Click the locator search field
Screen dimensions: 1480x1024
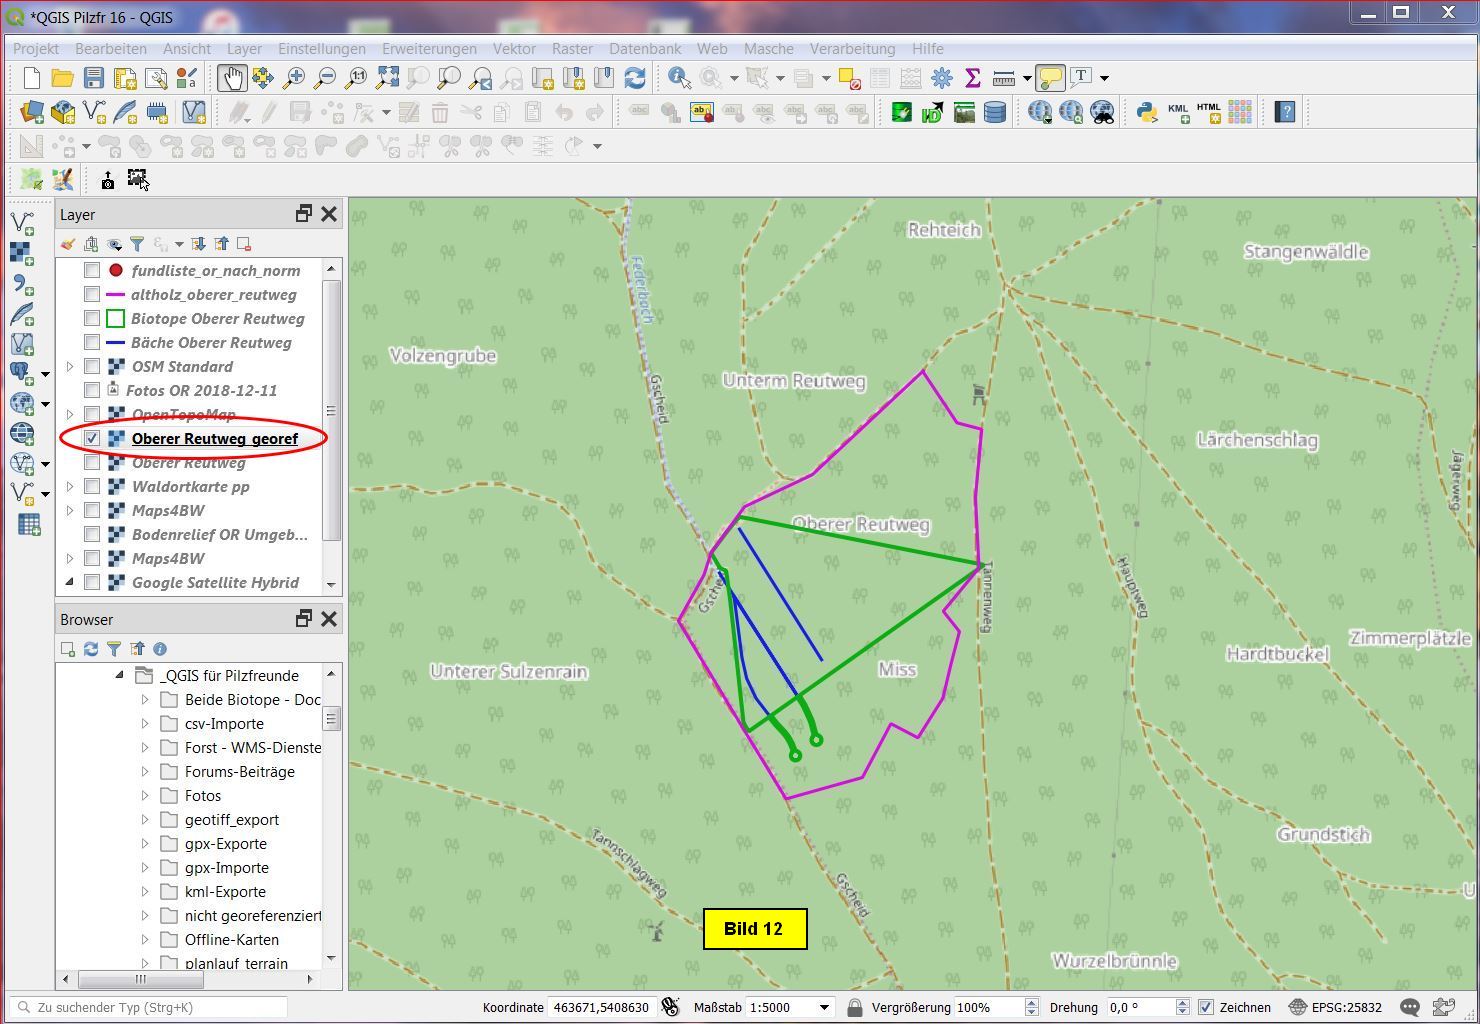click(x=150, y=1007)
